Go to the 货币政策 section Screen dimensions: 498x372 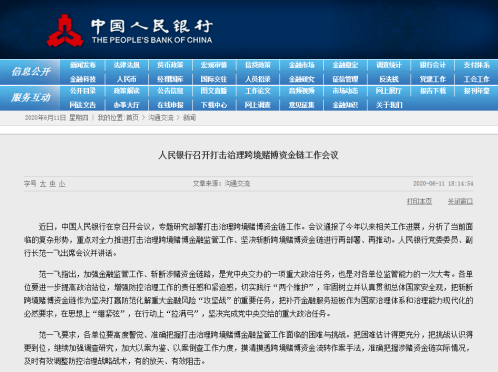point(170,65)
